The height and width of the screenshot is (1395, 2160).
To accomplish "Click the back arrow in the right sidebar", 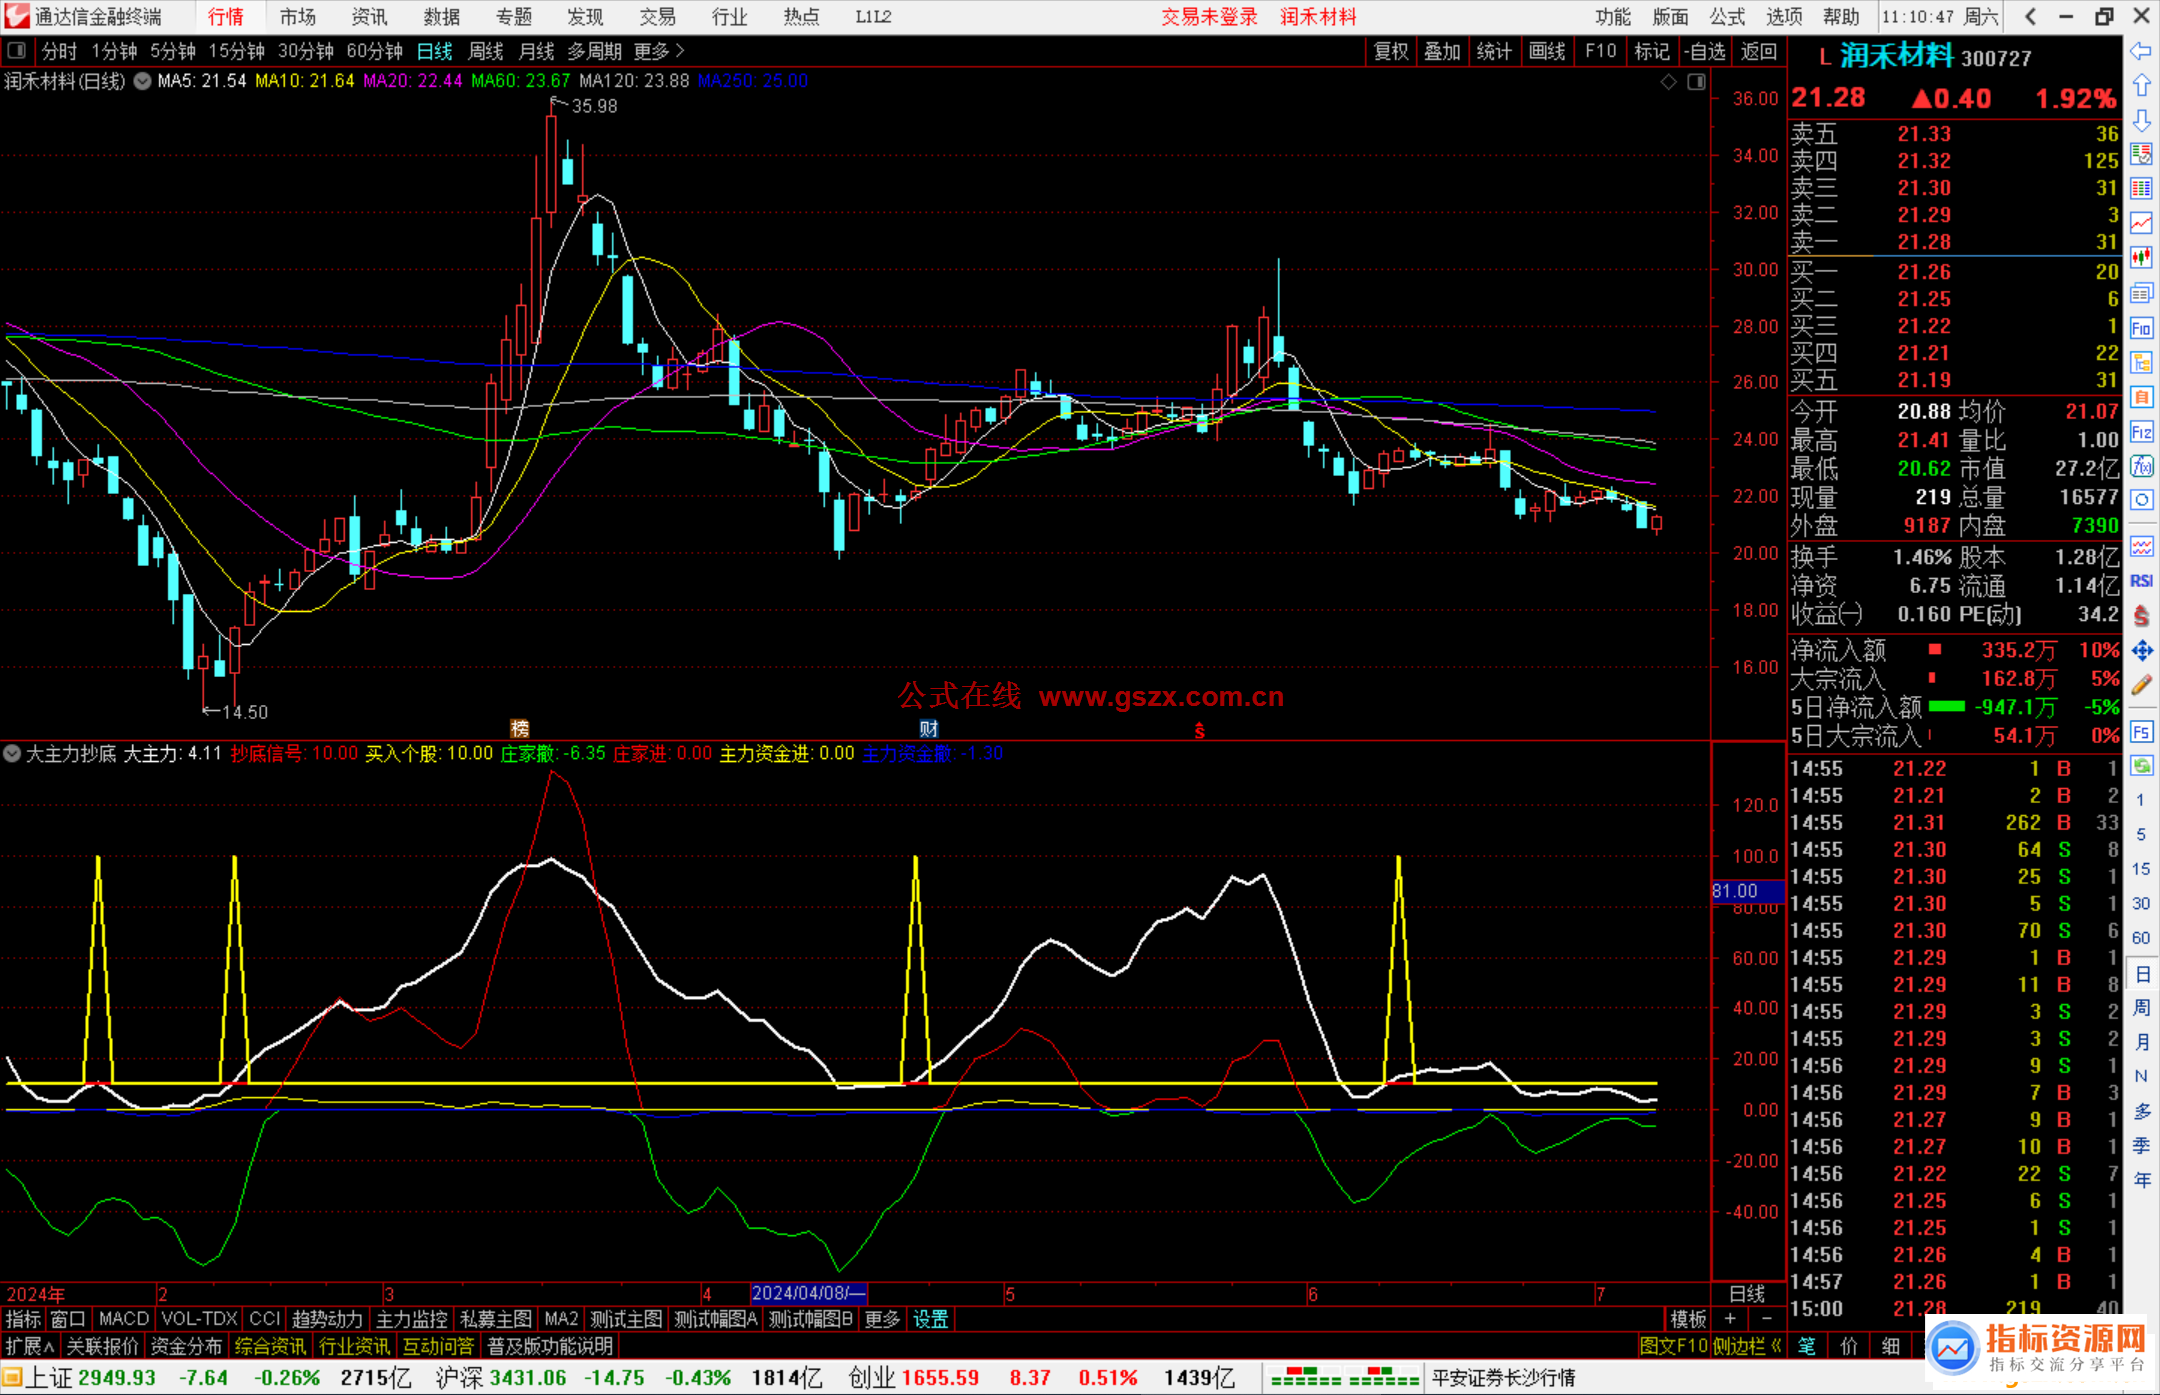I will click(2141, 51).
